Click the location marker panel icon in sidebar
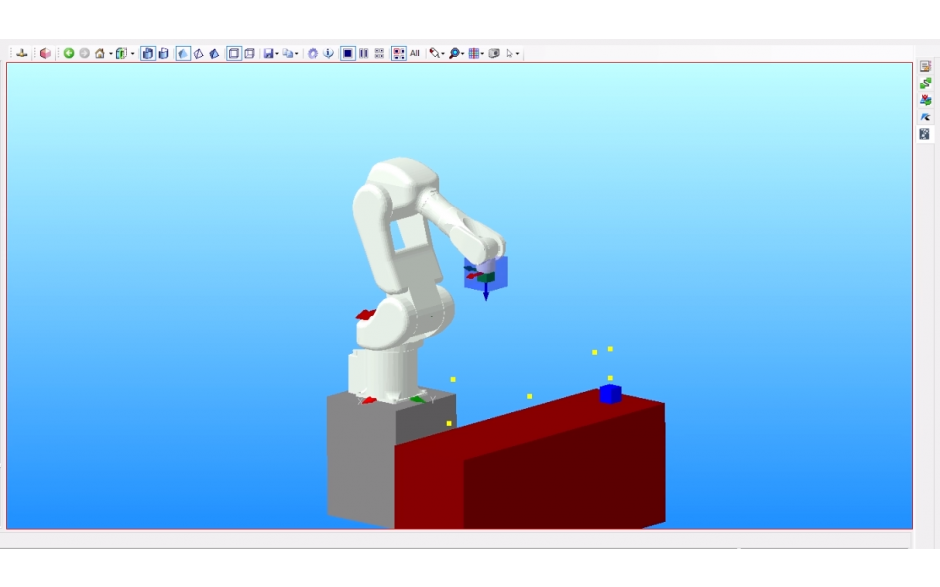The height and width of the screenshot is (587, 940). click(925, 100)
